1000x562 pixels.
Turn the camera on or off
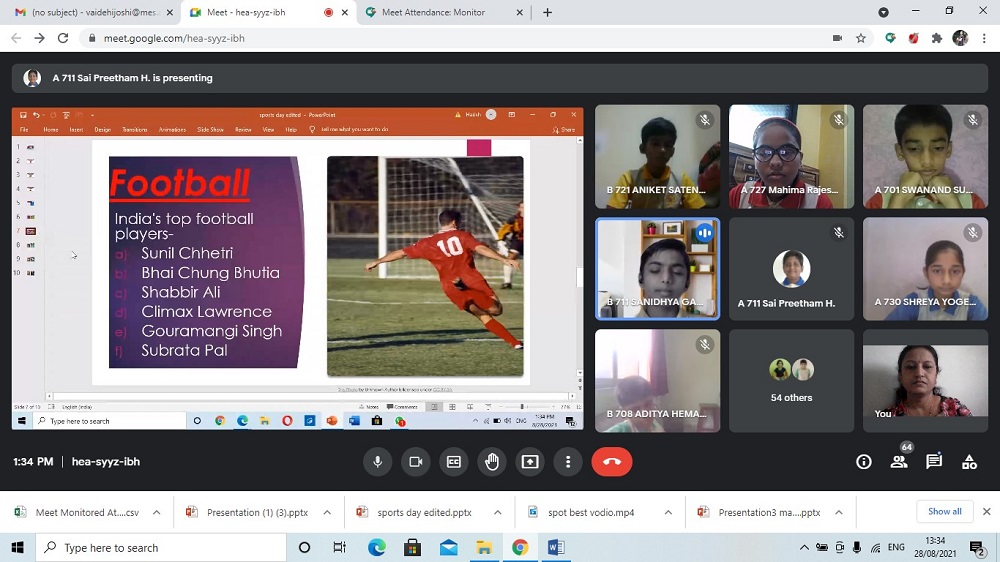click(415, 462)
